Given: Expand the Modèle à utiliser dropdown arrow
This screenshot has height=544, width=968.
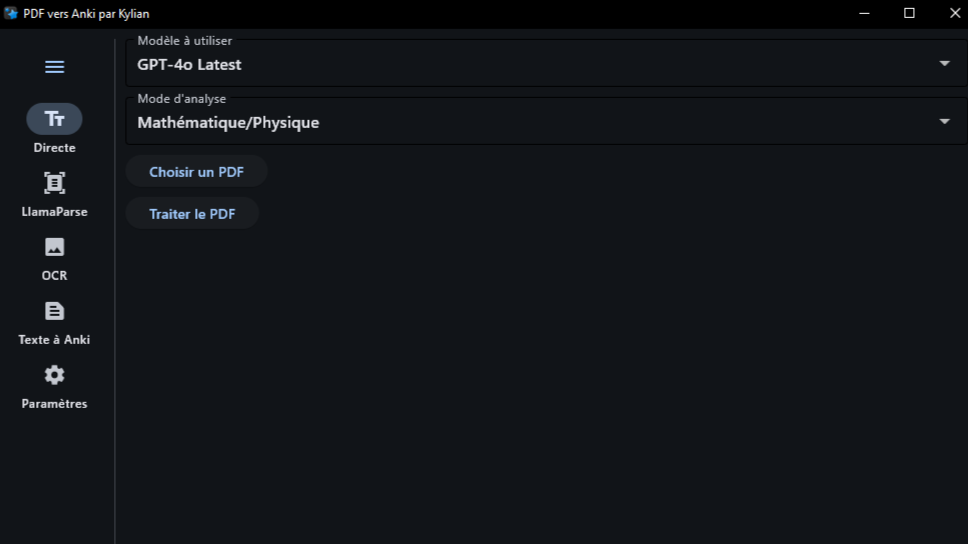Looking at the screenshot, I should [x=944, y=64].
